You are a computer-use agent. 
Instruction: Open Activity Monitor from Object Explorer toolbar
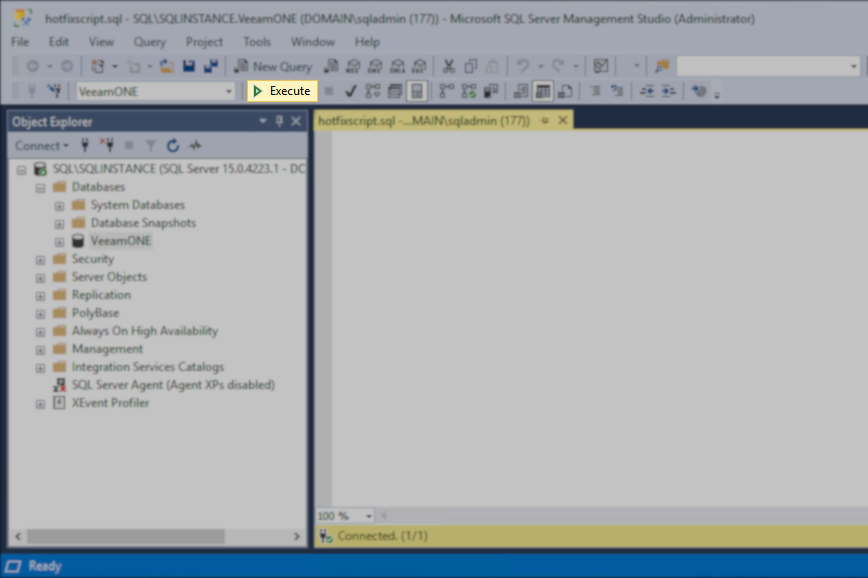click(195, 146)
